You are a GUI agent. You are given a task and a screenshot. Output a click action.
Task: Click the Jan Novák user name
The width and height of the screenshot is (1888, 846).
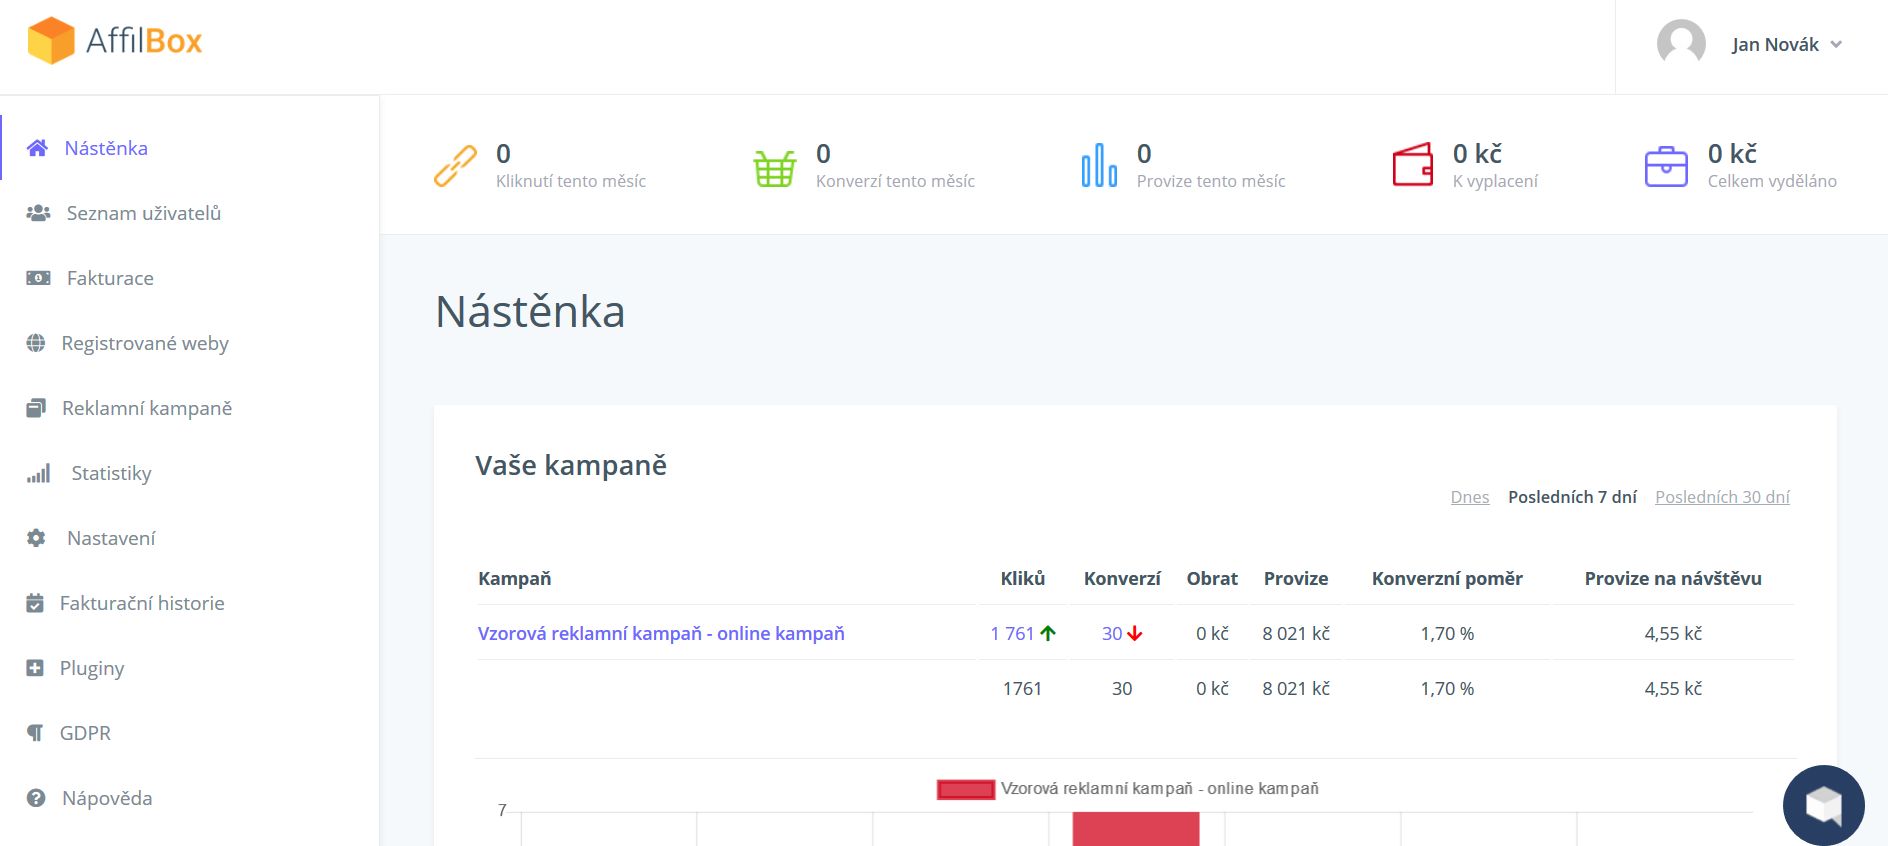pyautogui.click(x=1775, y=44)
